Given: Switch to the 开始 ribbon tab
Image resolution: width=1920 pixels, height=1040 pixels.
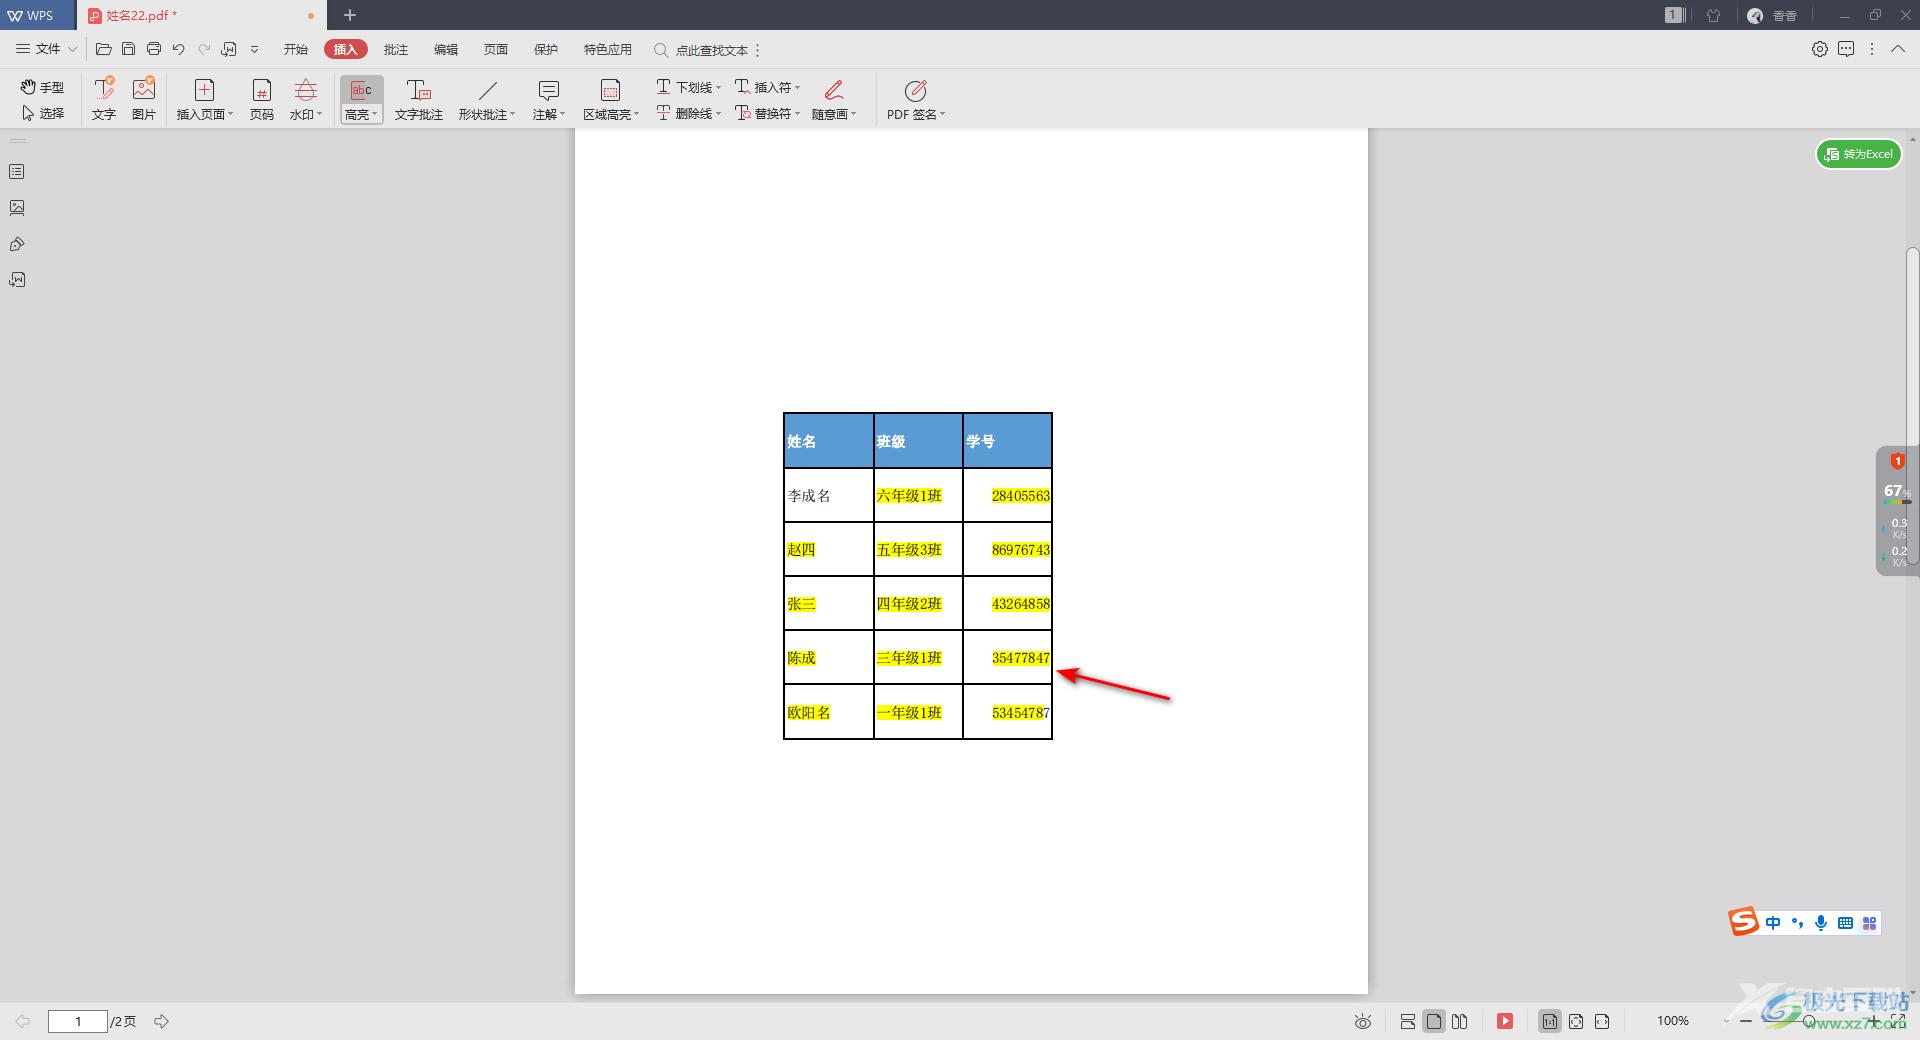Looking at the screenshot, I should coord(296,49).
